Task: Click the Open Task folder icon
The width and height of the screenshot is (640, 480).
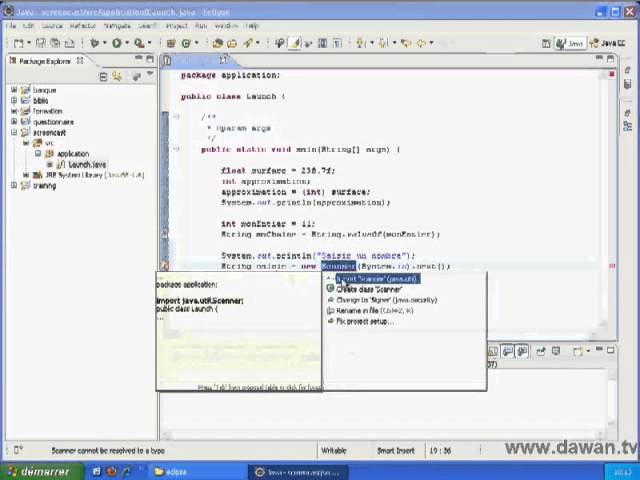Action: point(232,43)
